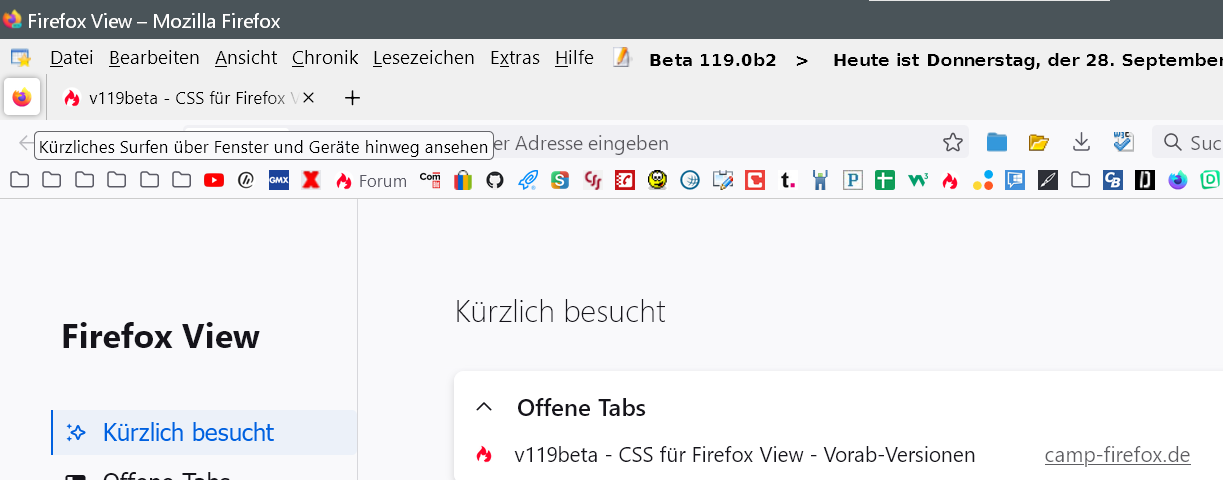This screenshot has height=480, width=1223.
Task: Bookmark this page with the star icon
Action: click(953, 143)
